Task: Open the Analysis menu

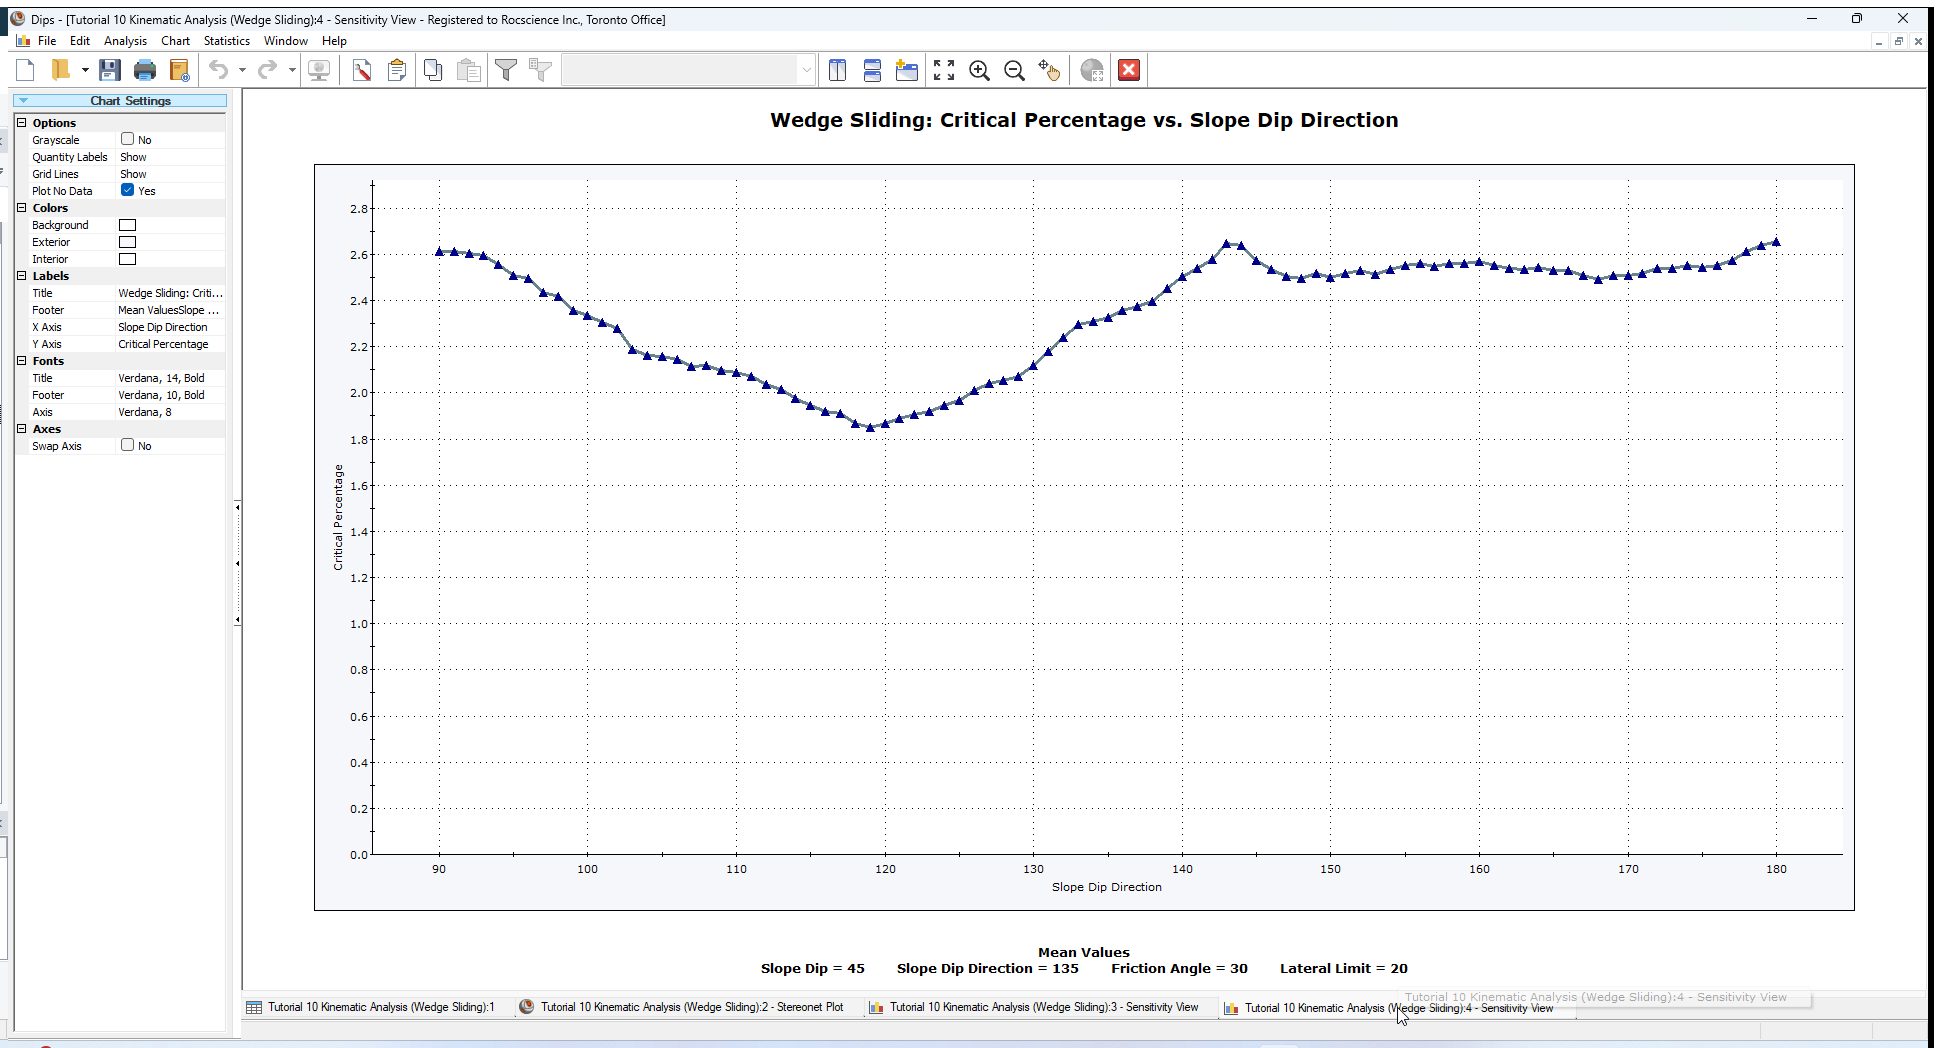Action: pyautogui.click(x=125, y=41)
